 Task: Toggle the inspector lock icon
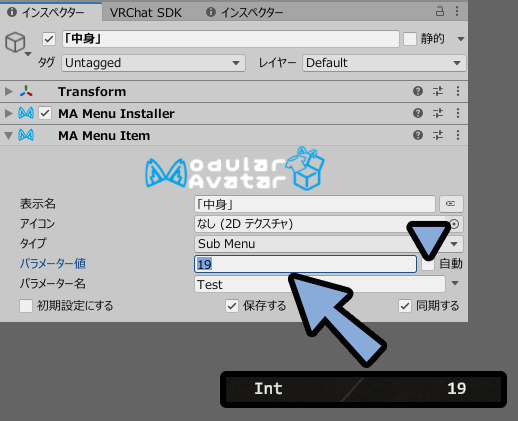point(440,12)
